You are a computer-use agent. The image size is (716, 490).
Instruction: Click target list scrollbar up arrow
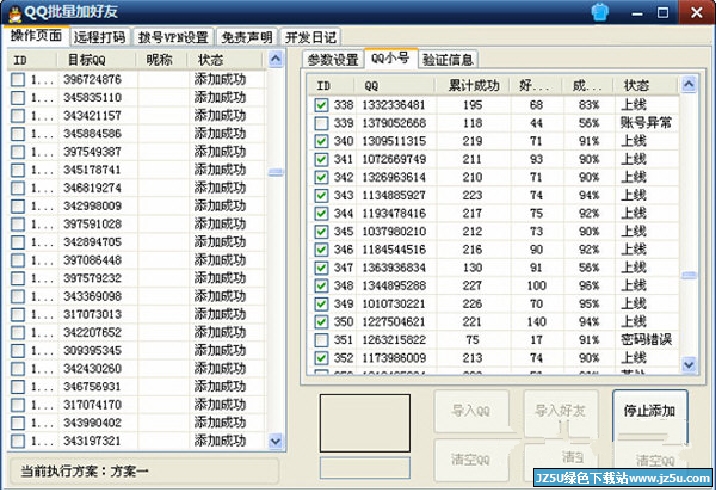[275, 59]
